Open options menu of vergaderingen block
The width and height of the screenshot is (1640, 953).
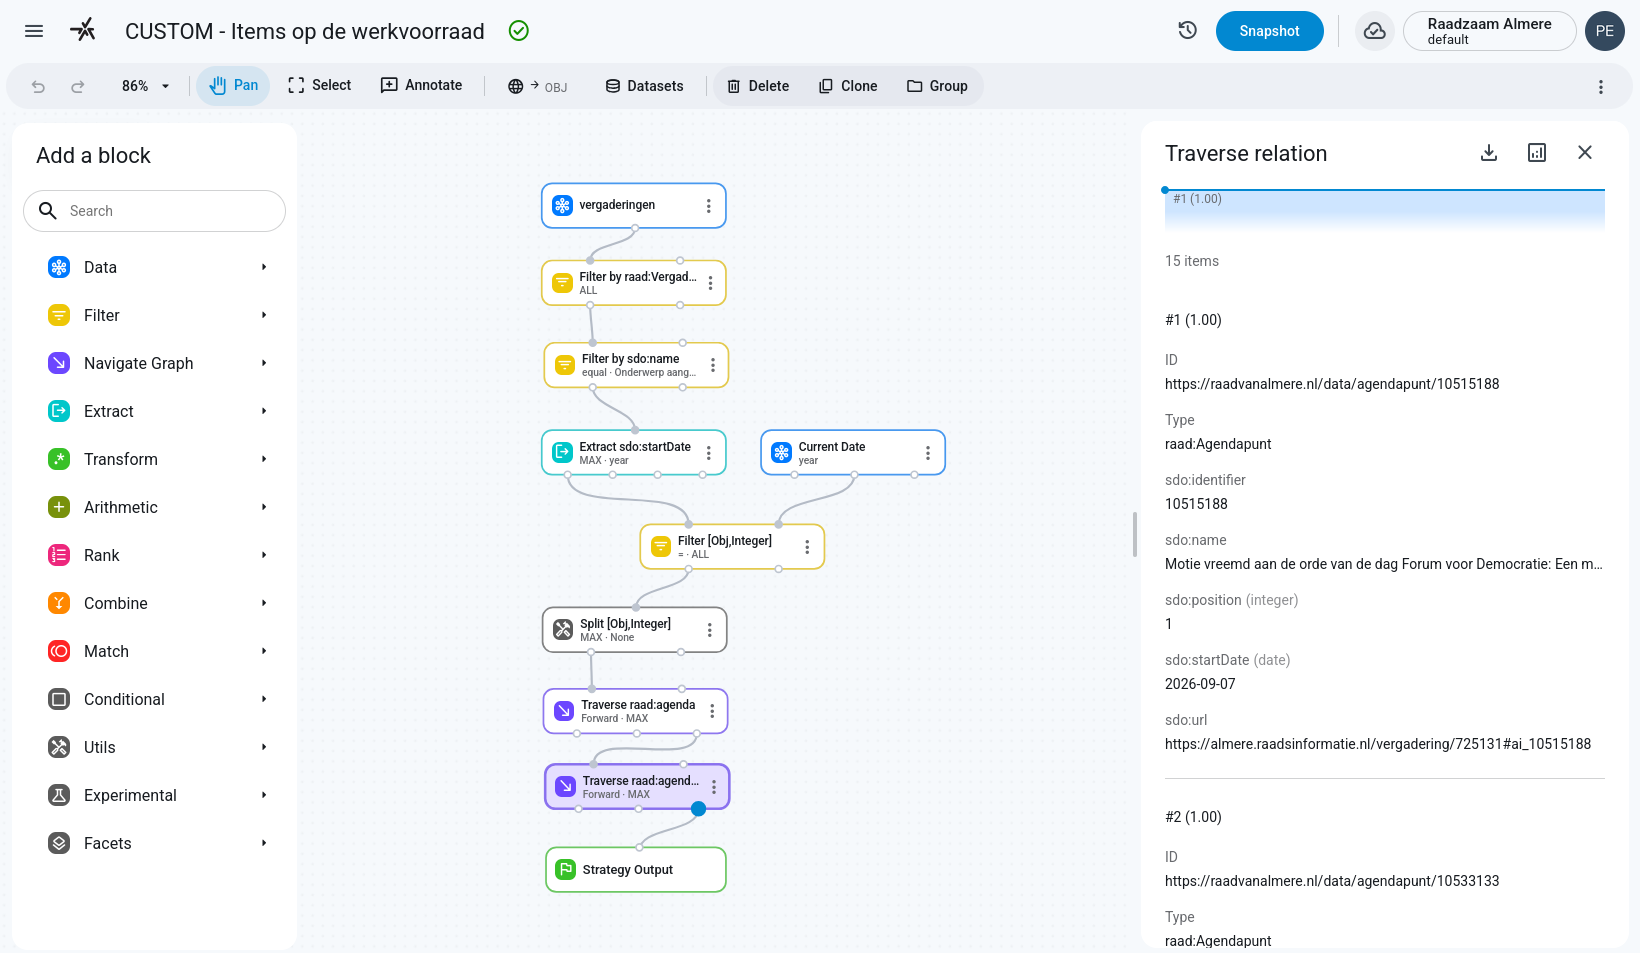709,206
